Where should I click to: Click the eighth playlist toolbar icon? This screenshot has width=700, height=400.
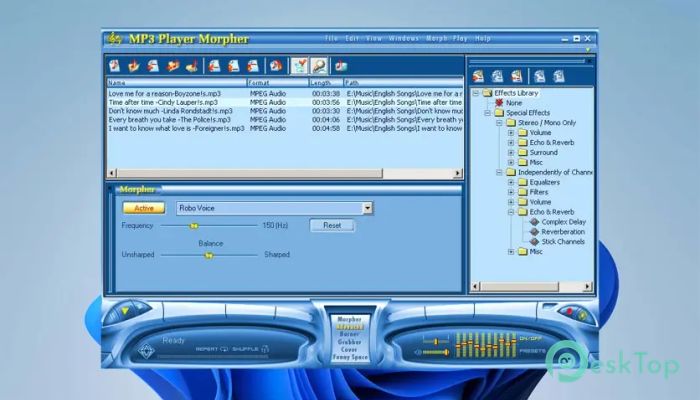253,66
